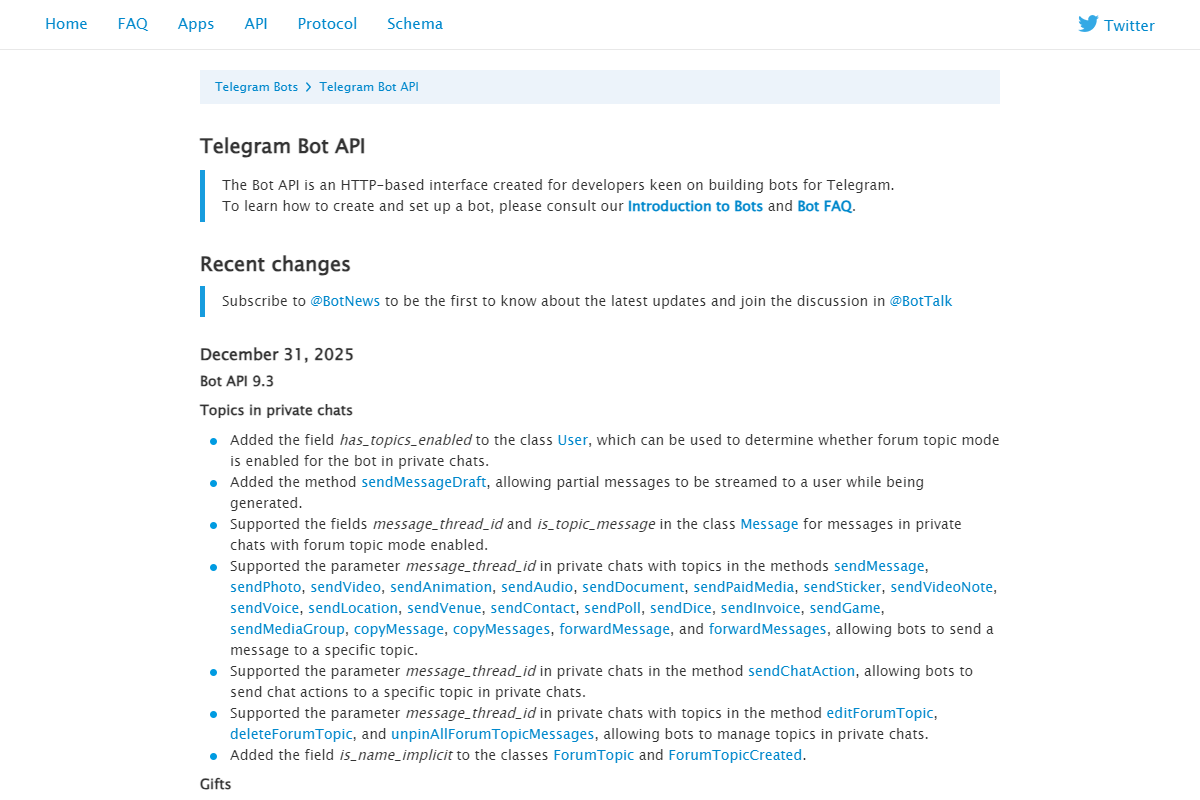
Task: Click the Telegram Bots breadcrumb link
Action: [x=256, y=87]
